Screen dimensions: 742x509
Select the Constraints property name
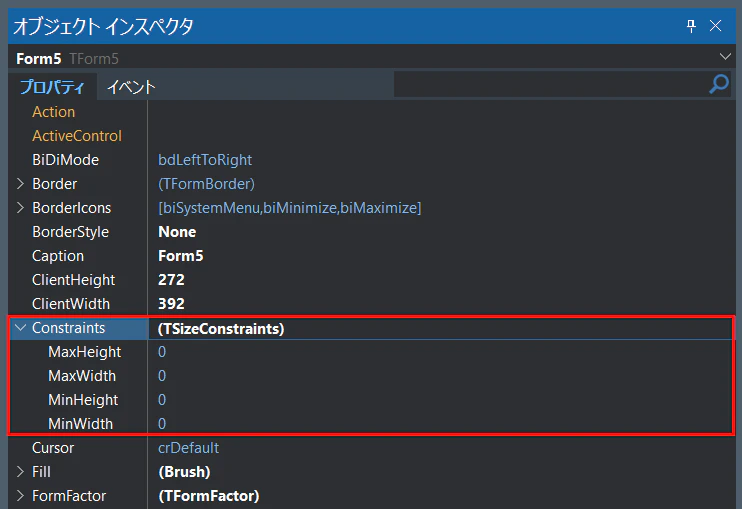pos(69,328)
